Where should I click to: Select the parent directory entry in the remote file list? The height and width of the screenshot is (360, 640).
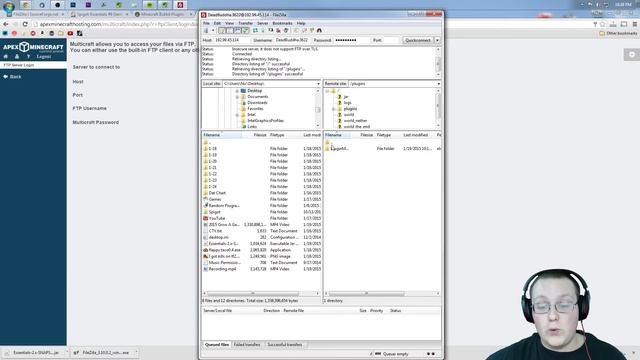330,142
